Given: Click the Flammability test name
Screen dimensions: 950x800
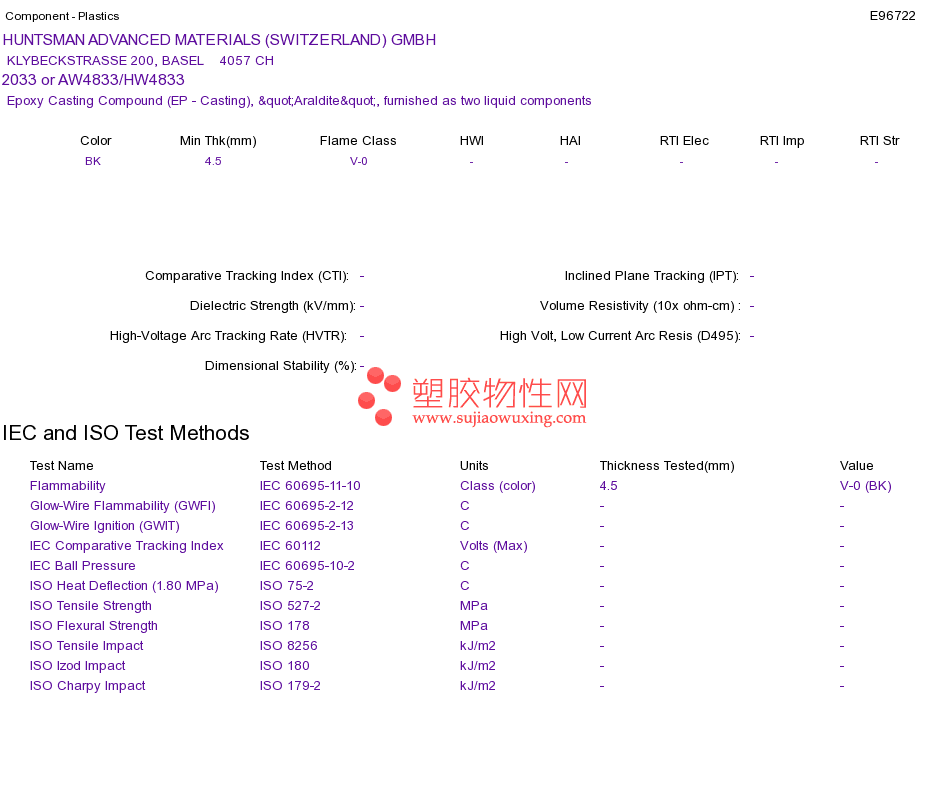Looking at the screenshot, I should [x=67, y=486].
